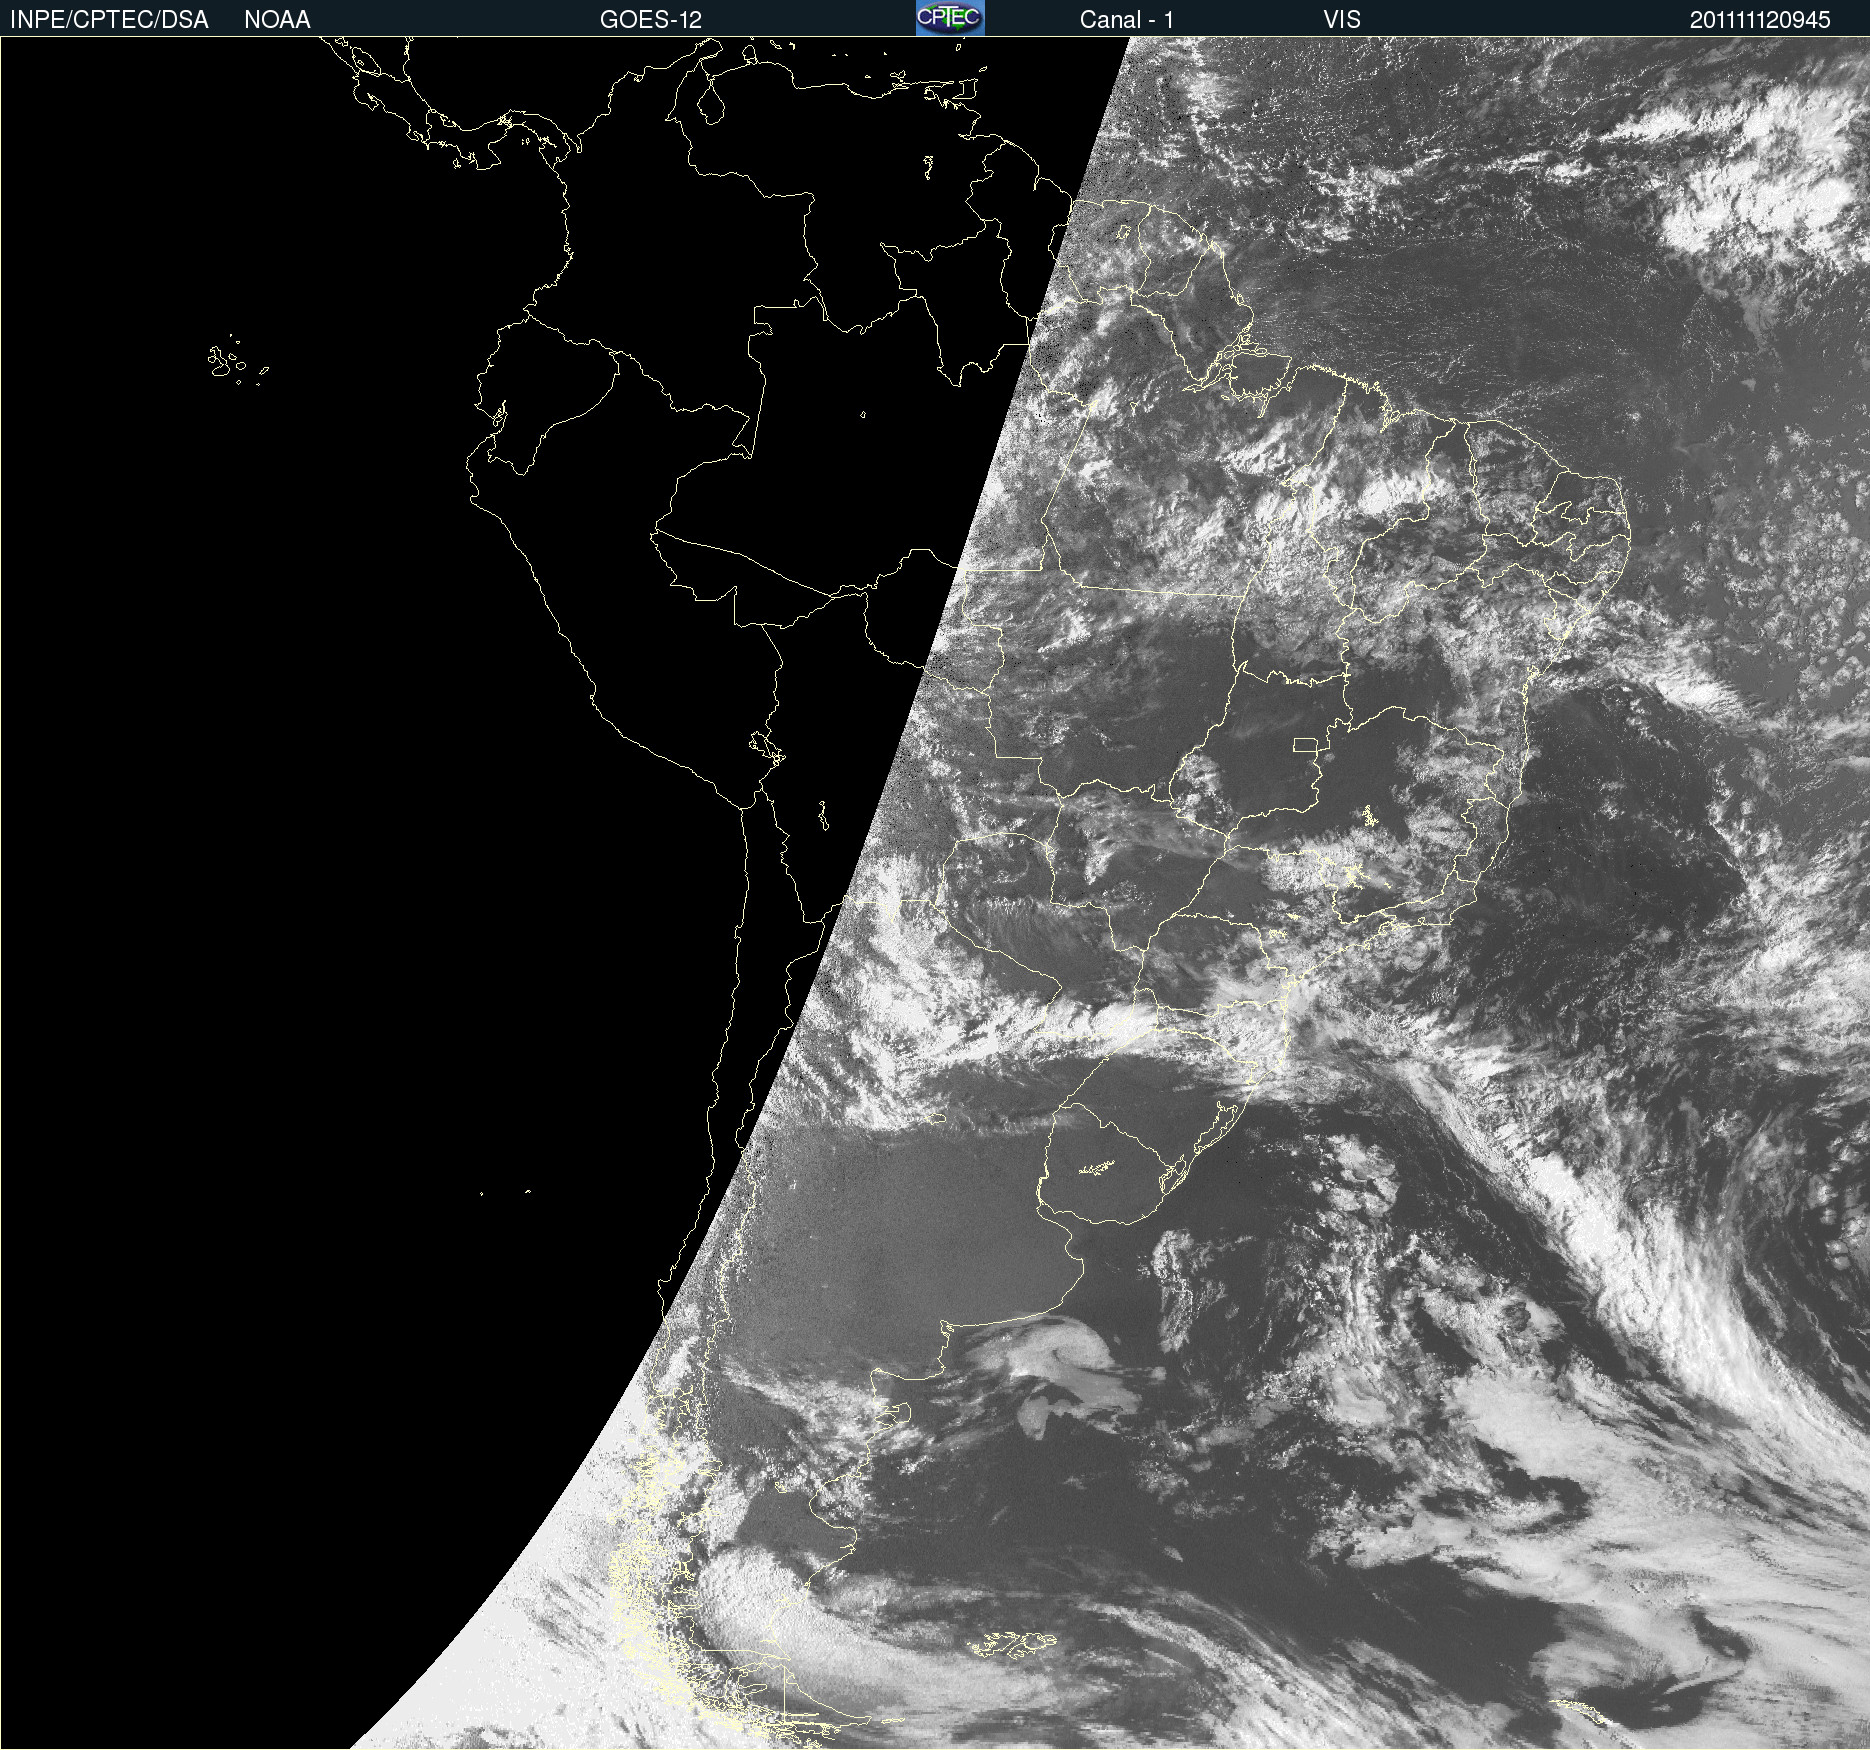Click the INPE/CPTEC/DSA header label
The image size is (1870, 1750).
(109, 20)
